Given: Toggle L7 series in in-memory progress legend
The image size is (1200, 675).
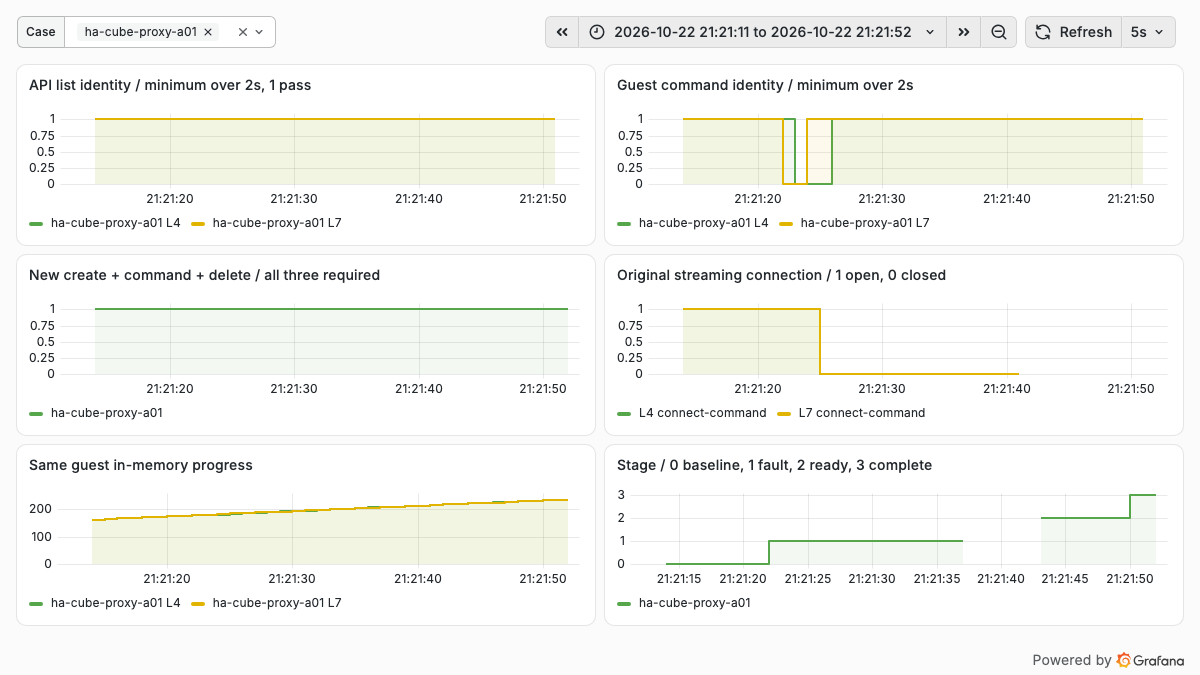Looking at the screenshot, I should (277, 603).
